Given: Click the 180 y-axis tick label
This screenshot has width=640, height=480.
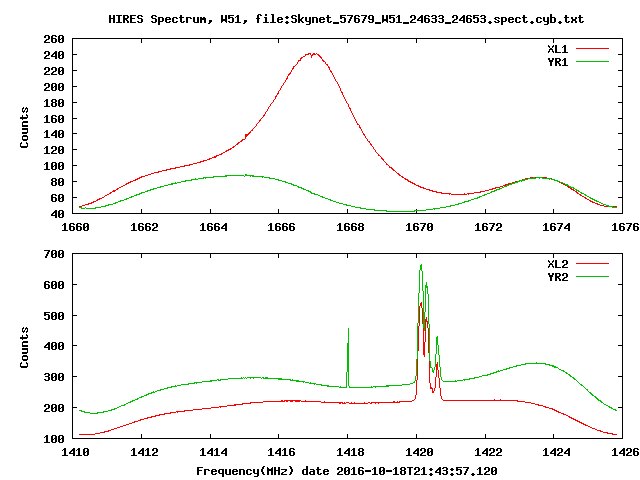Looking at the screenshot, I should [54, 103].
